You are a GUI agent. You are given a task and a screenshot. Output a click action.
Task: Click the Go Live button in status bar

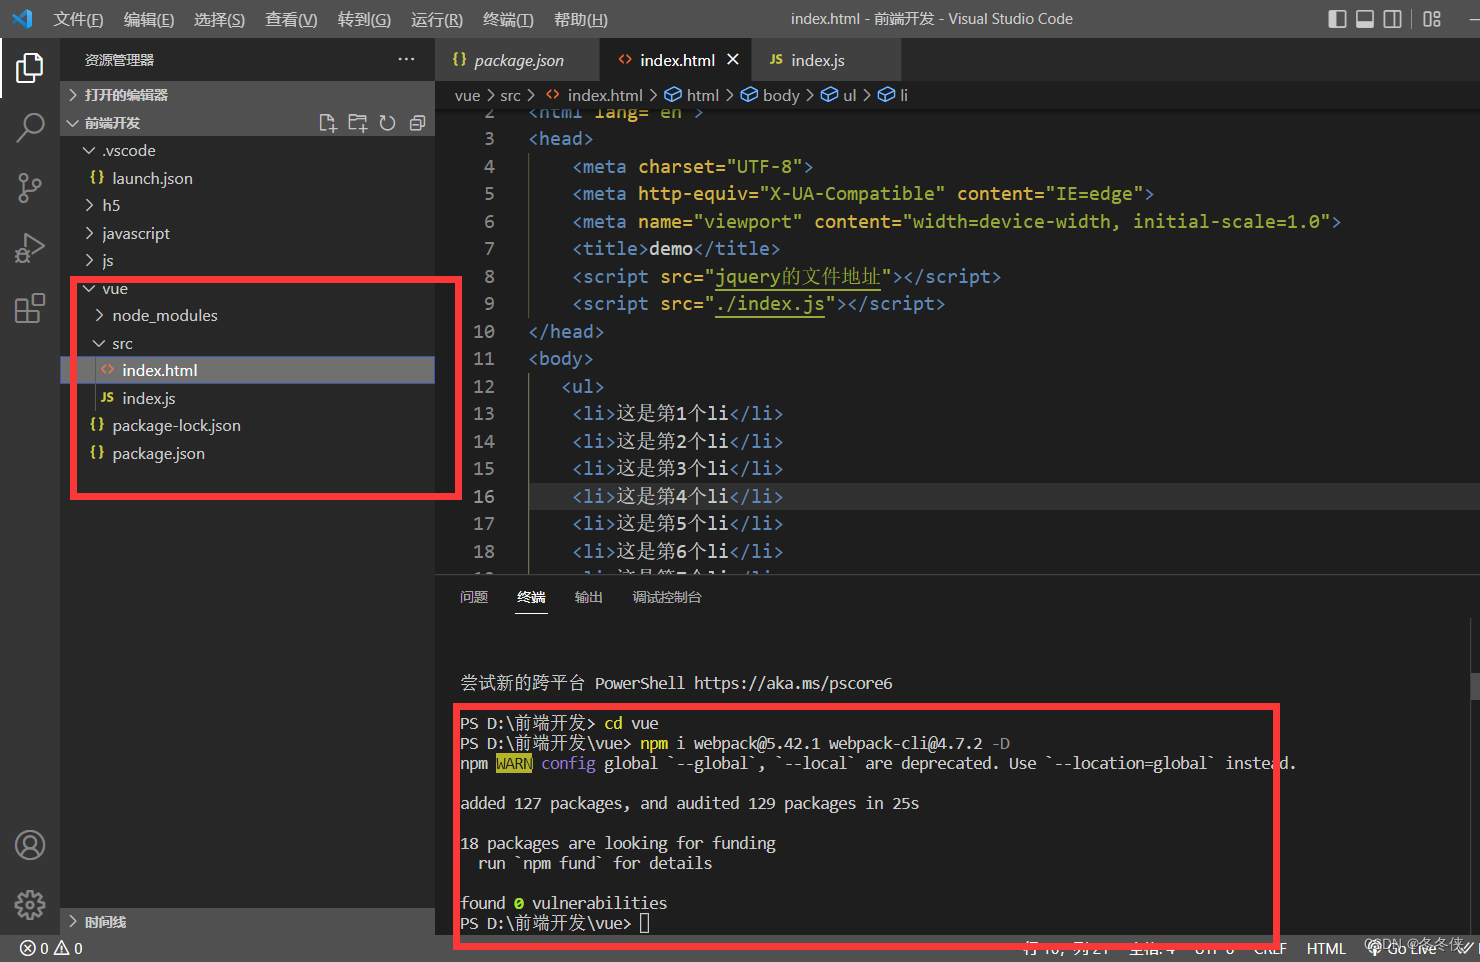1404,947
